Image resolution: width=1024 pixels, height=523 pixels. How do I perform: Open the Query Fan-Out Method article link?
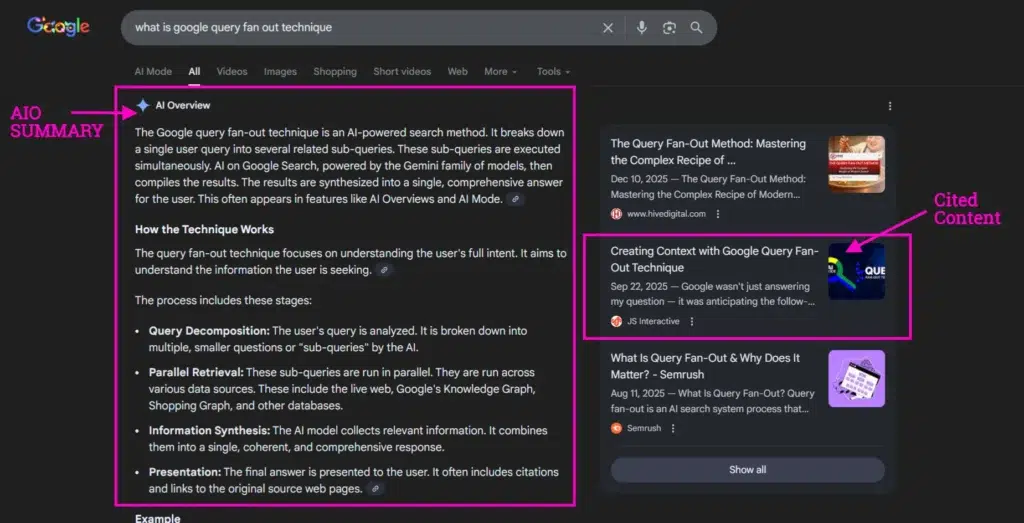pos(709,151)
